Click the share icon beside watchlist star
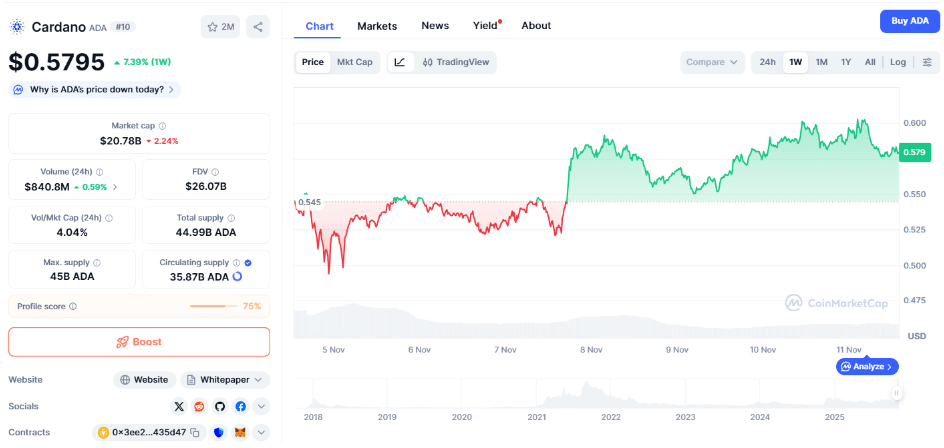944x448 pixels. point(257,27)
